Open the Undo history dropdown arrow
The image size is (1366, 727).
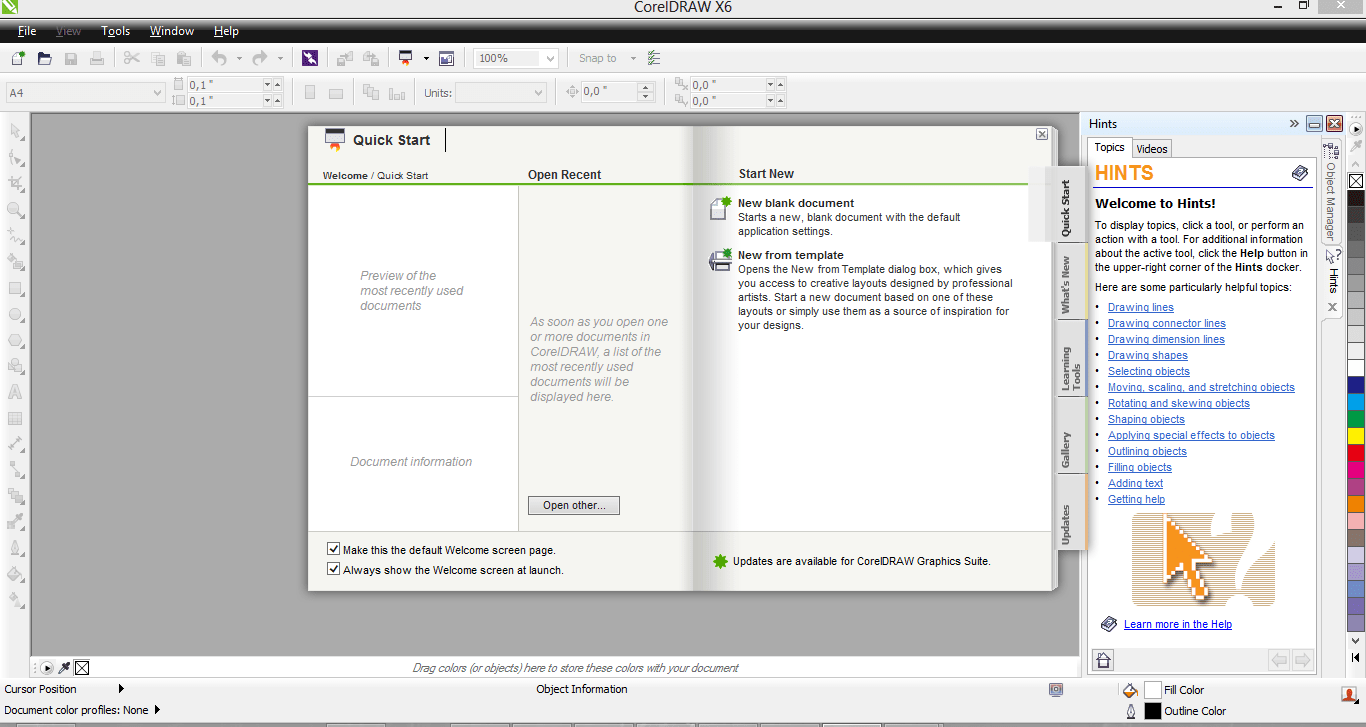point(239,58)
